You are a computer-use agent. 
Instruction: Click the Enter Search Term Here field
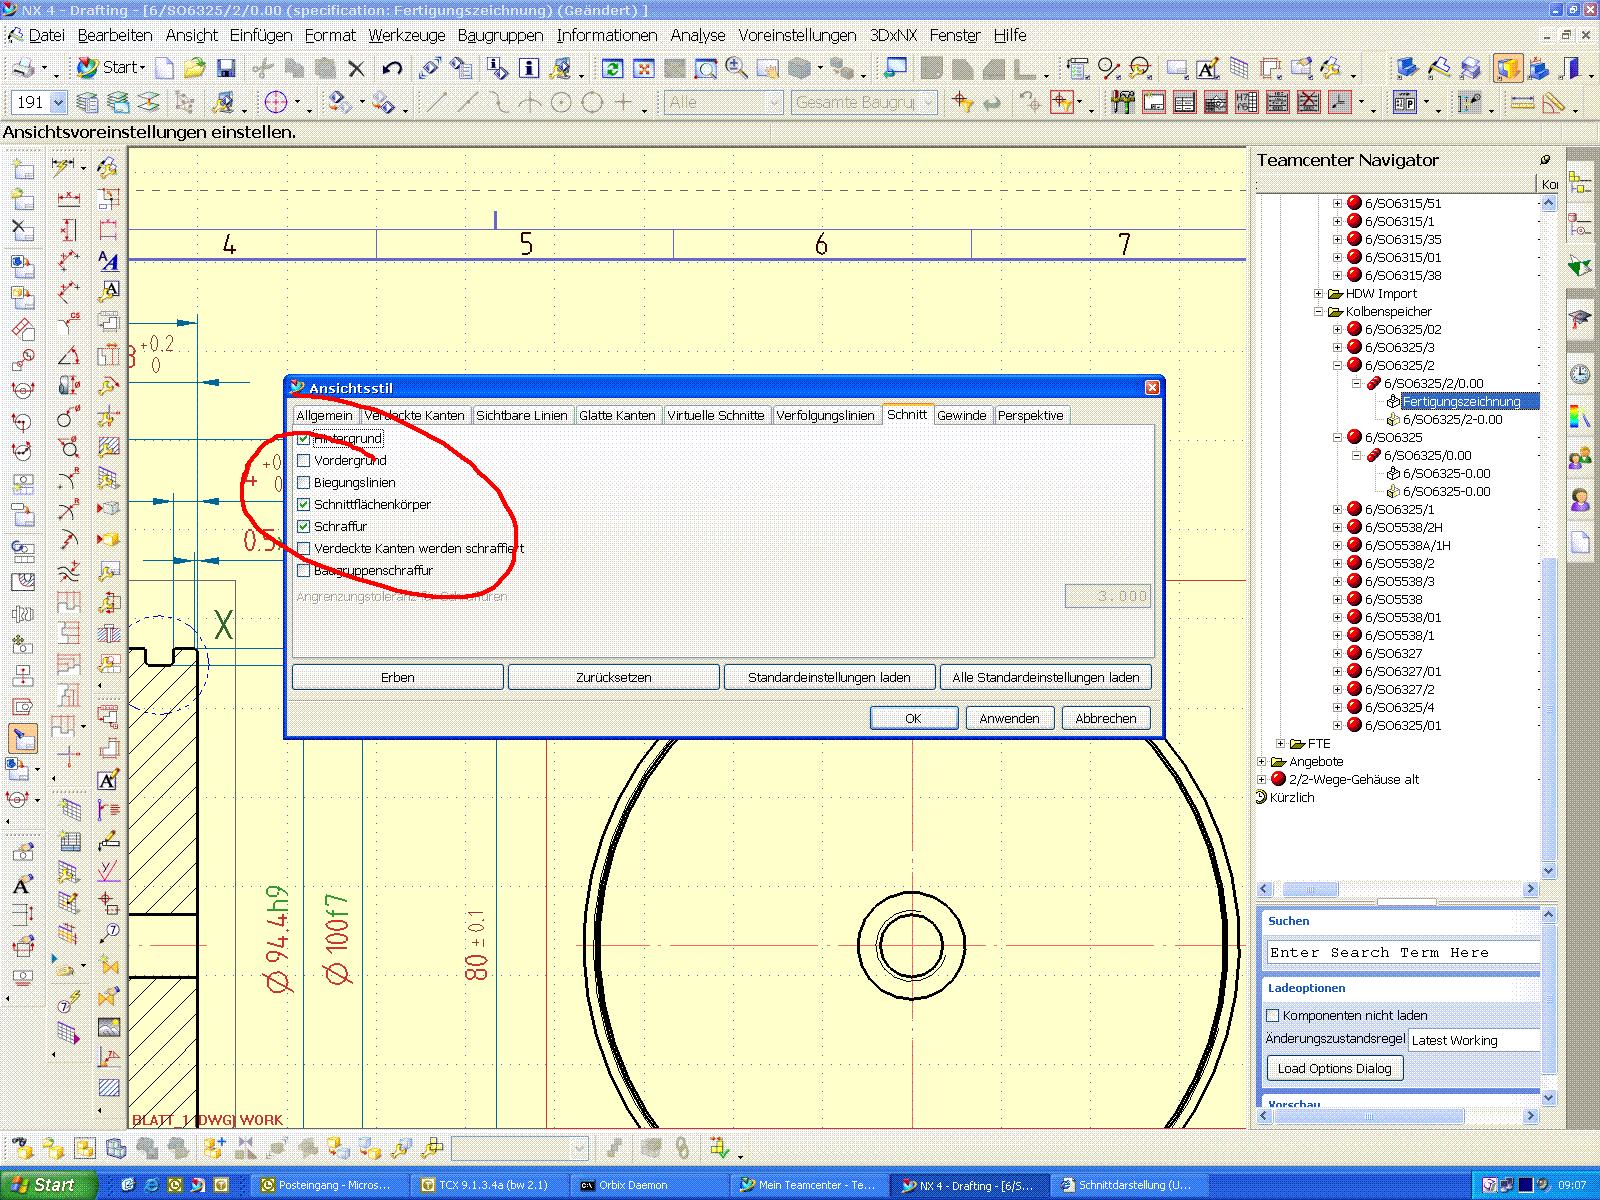click(x=1403, y=953)
